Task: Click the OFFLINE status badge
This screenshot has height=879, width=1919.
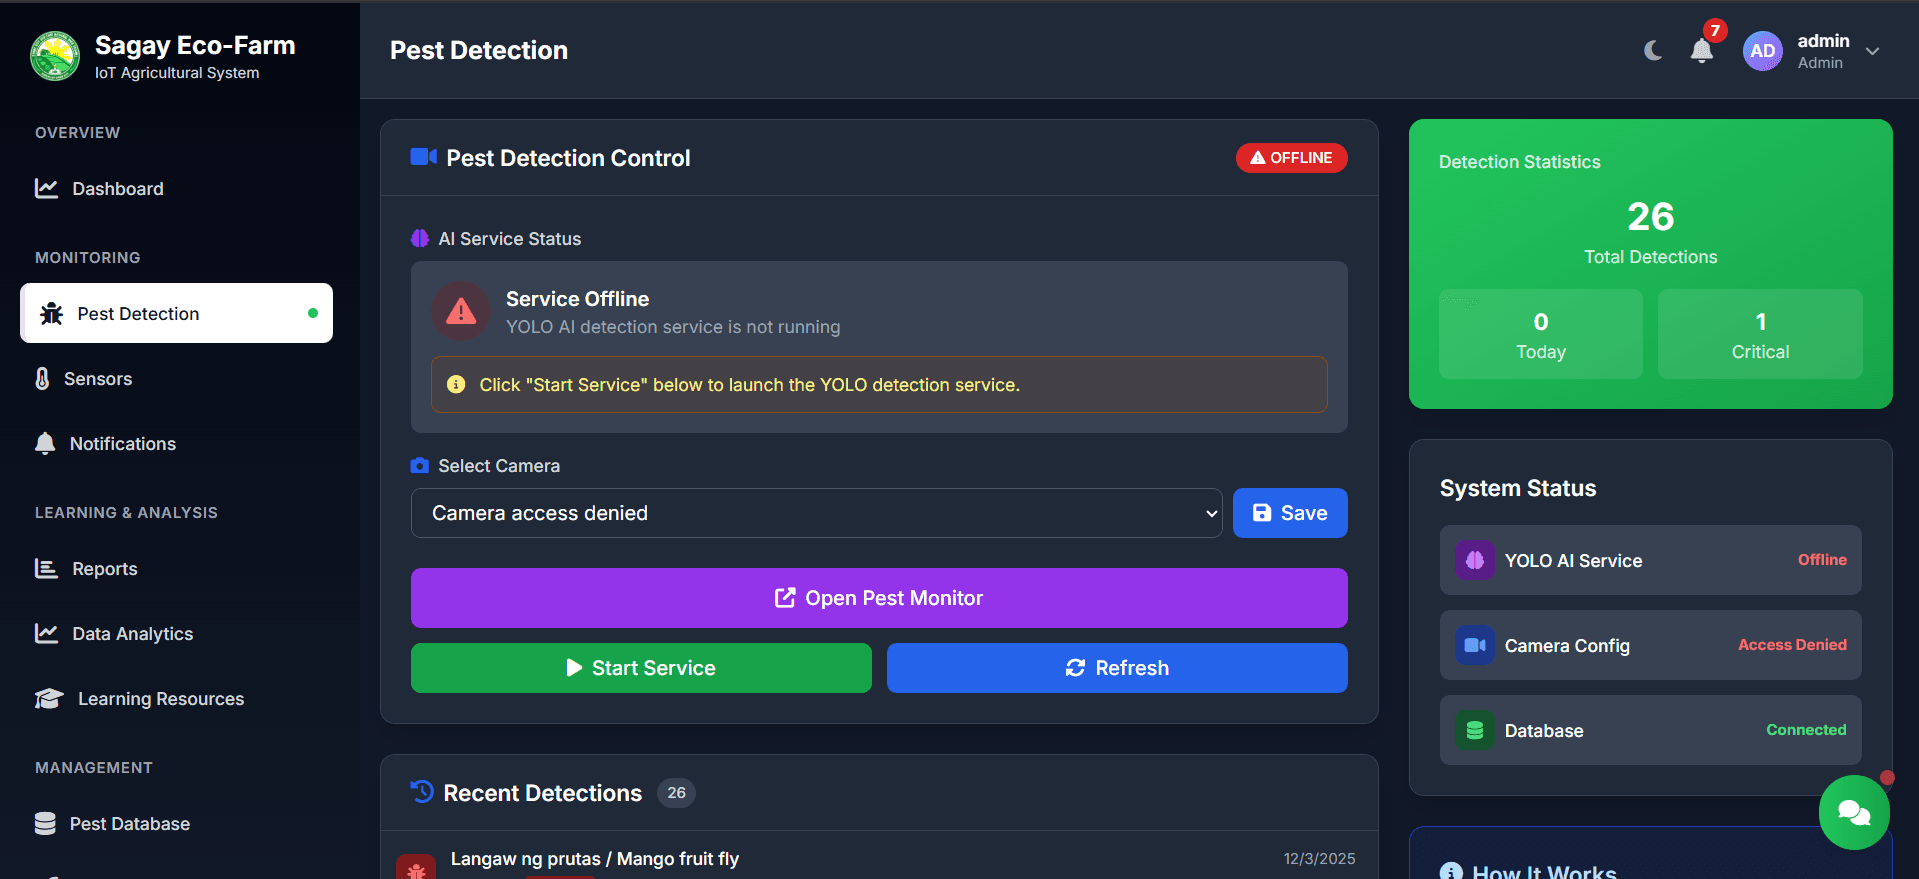Action: pyautogui.click(x=1291, y=158)
